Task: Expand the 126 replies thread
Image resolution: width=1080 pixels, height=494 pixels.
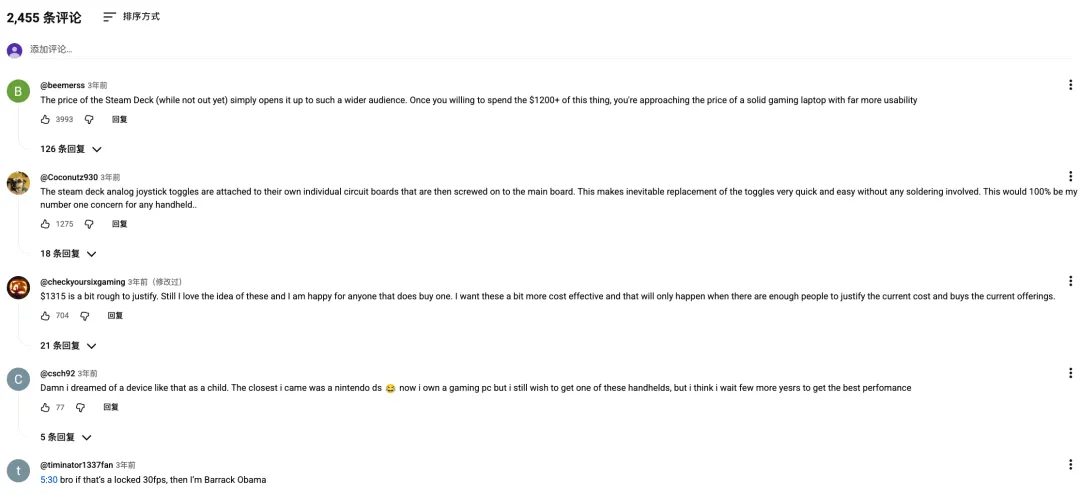Action: point(71,149)
